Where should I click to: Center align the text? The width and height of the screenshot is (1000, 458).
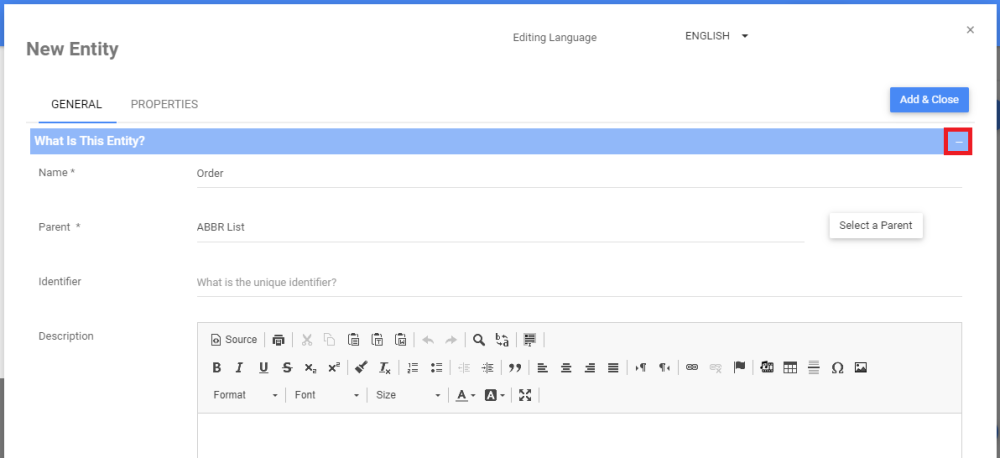coord(566,368)
